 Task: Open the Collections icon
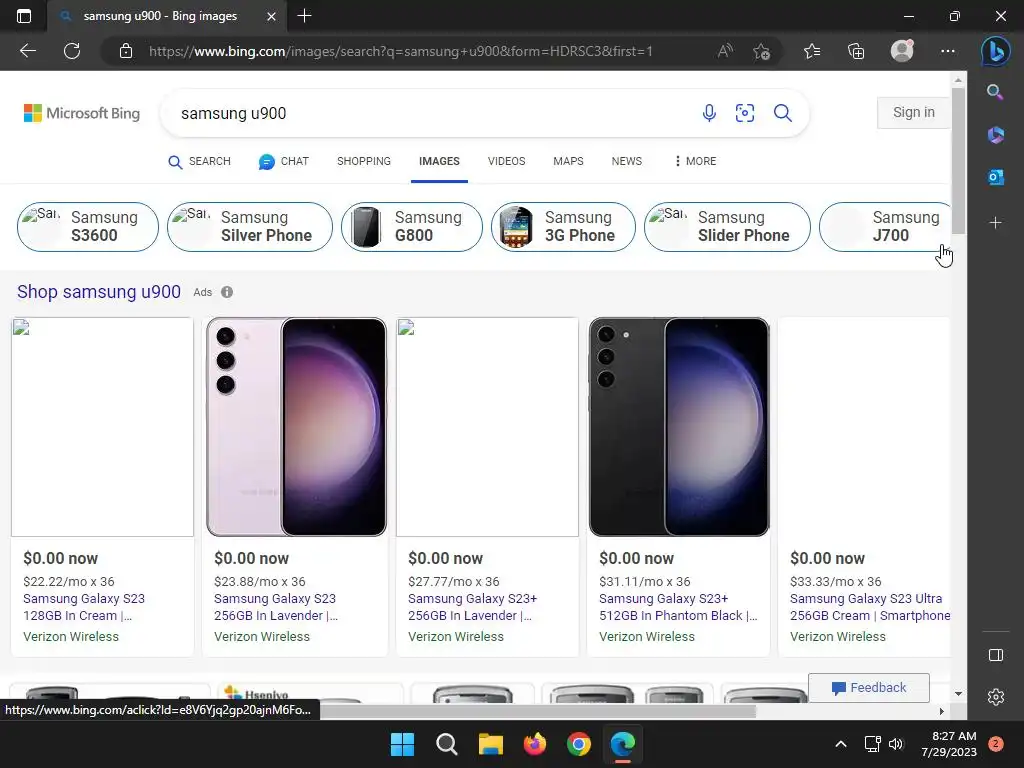click(x=856, y=51)
